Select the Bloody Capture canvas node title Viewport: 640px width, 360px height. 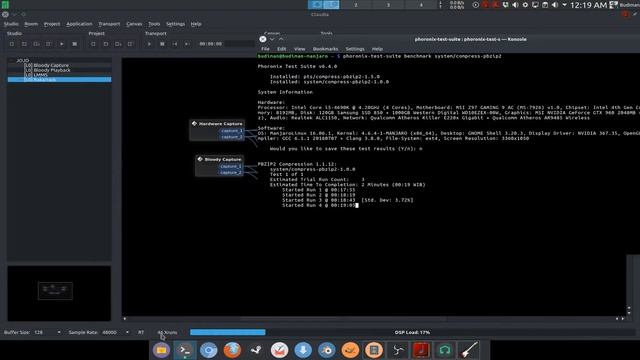(x=223, y=159)
